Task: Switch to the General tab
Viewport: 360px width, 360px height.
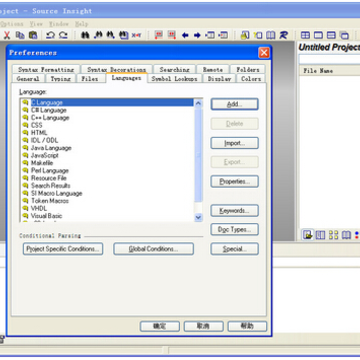Action: 28,79
